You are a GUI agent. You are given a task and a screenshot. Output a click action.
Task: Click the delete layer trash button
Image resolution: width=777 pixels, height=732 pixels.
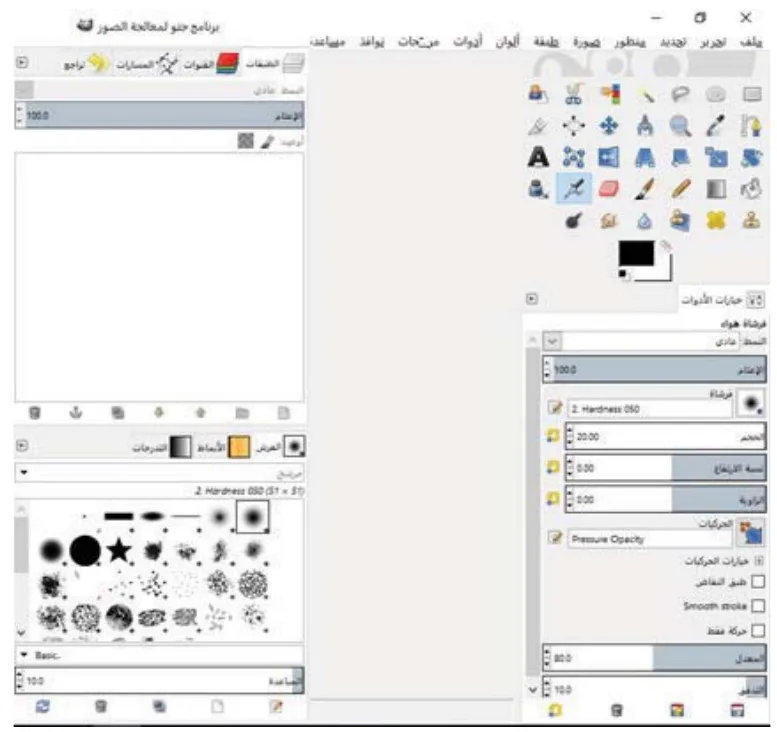click(35, 413)
